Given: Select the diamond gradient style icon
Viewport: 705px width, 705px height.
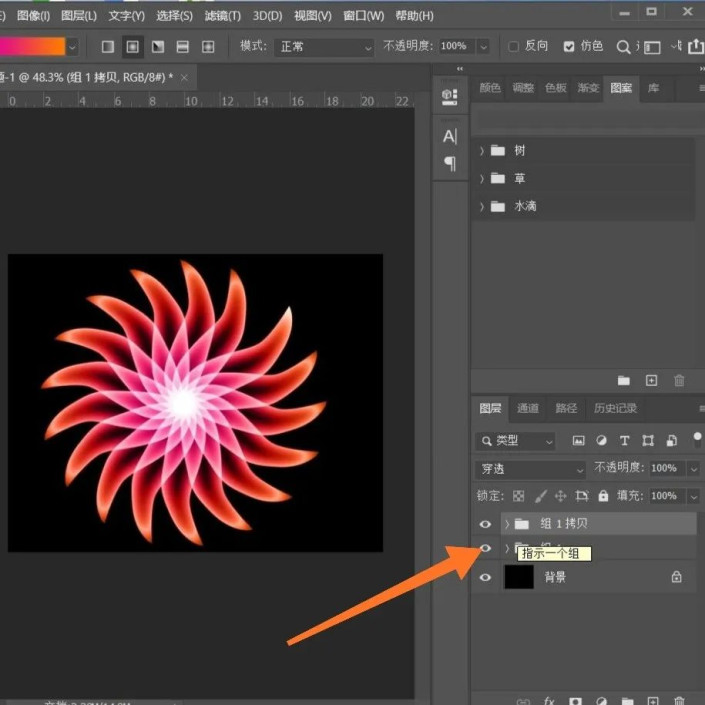Looking at the screenshot, I should 208,47.
